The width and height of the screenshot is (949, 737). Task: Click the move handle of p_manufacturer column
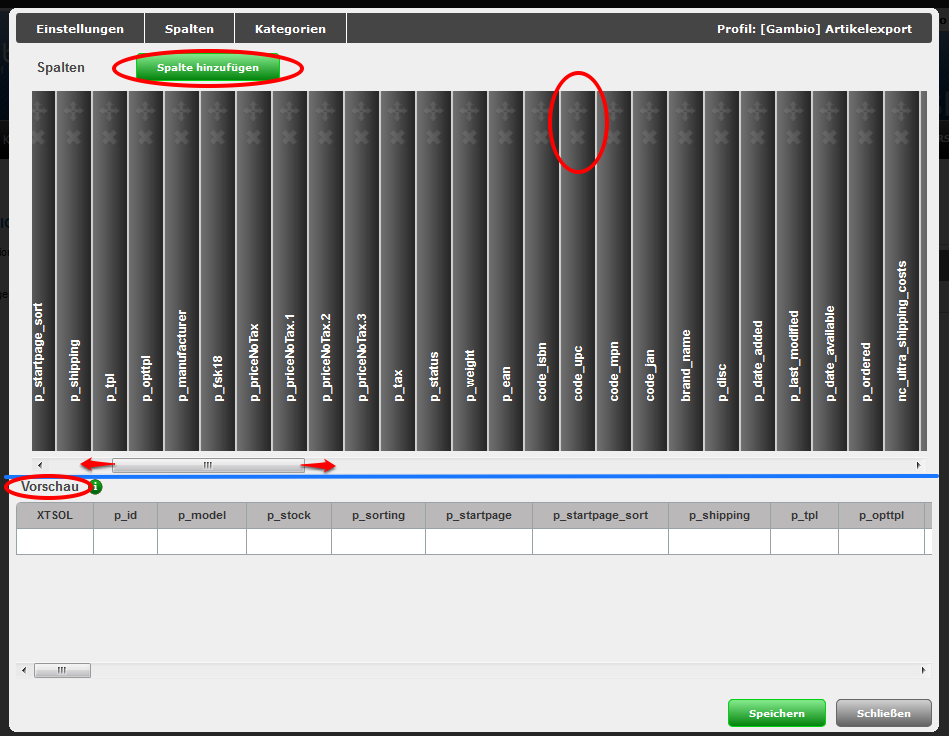[182, 111]
